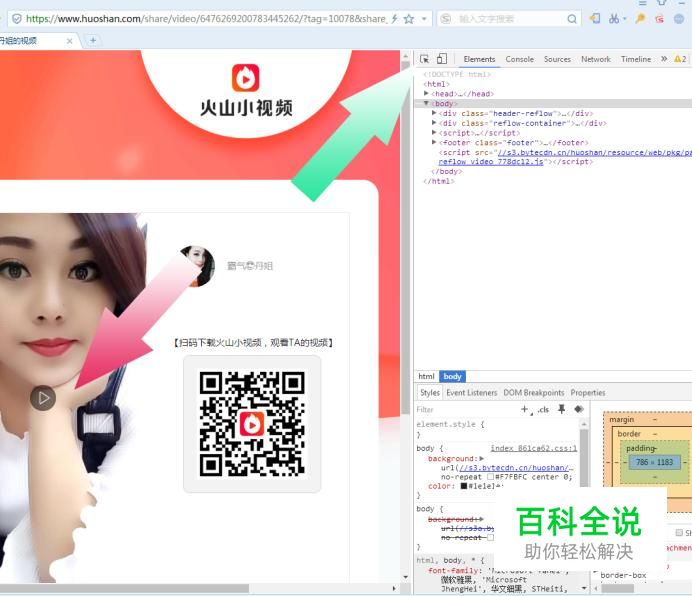Click the #F7FBFC background color swatch
Viewport: 692px width, 596px height.
pyautogui.click(x=490, y=477)
